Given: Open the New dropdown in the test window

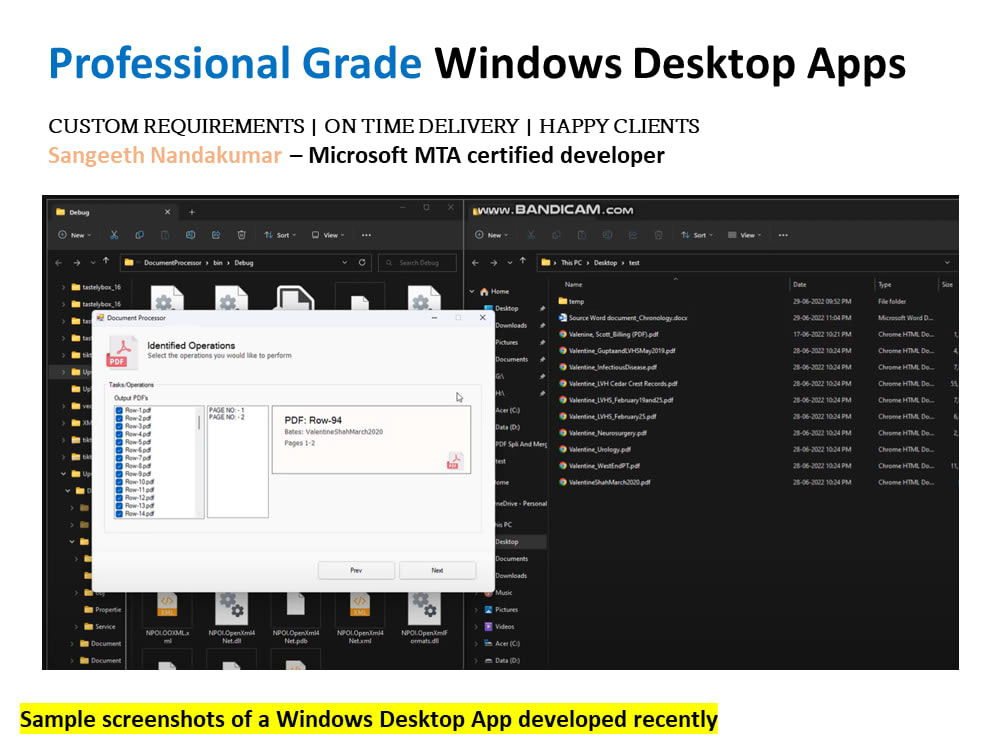Looking at the screenshot, I should [x=491, y=234].
